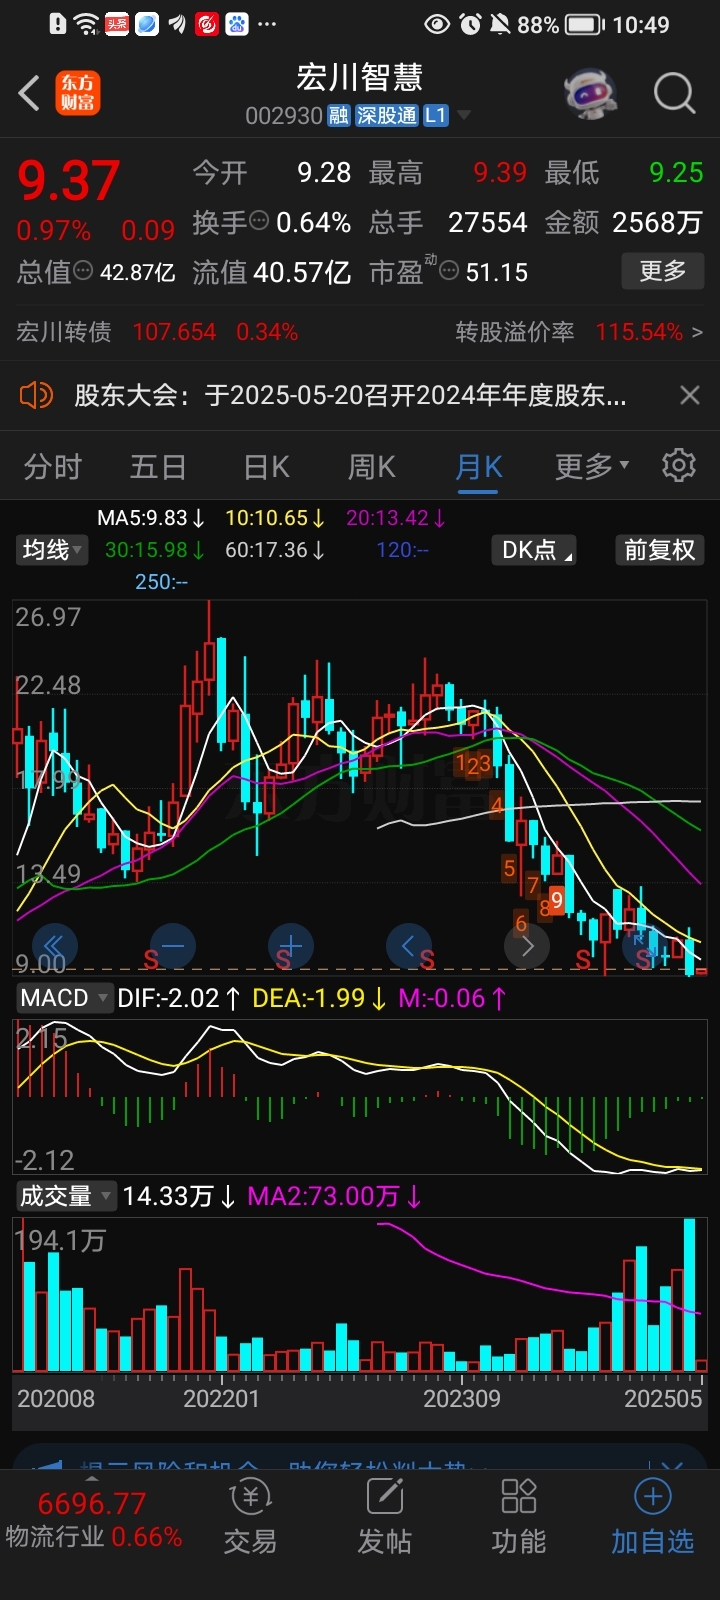Tap the 10:10.65 moving average label
720x1600 pixels.
(x=275, y=518)
